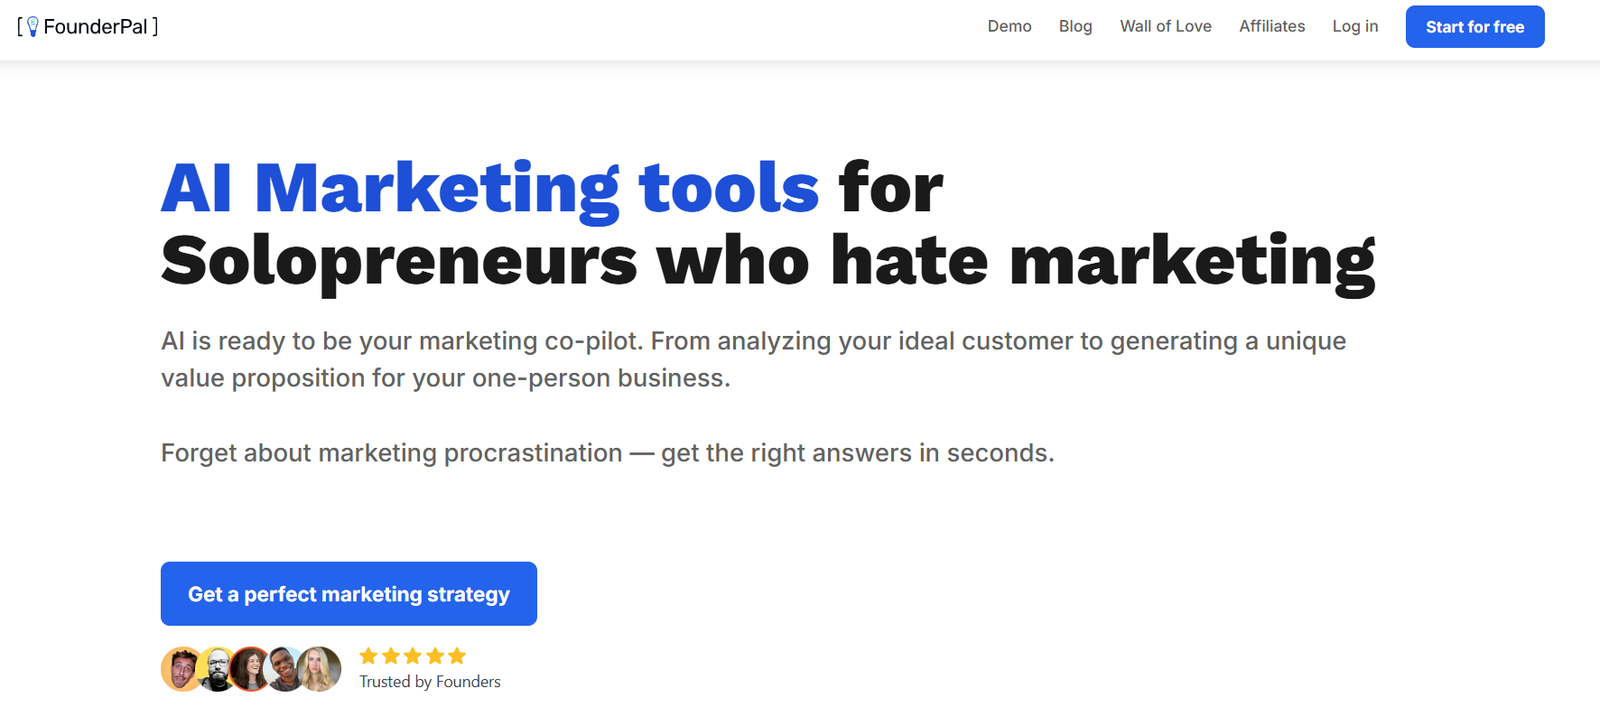Open the Blog navigation link
This screenshot has width=1600, height=717.
click(1075, 26)
